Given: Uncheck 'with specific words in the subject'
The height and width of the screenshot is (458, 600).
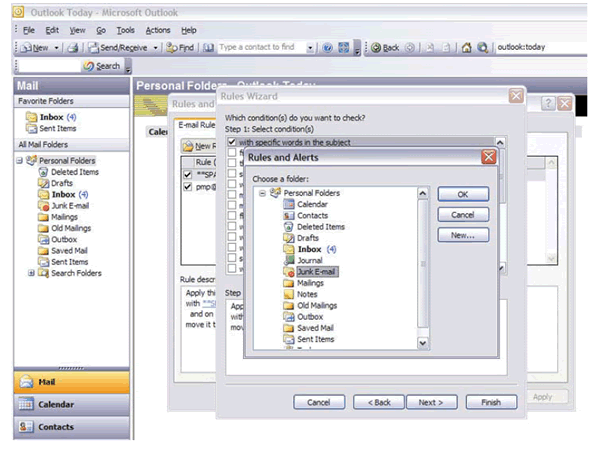Looking at the screenshot, I should click(232, 142).
